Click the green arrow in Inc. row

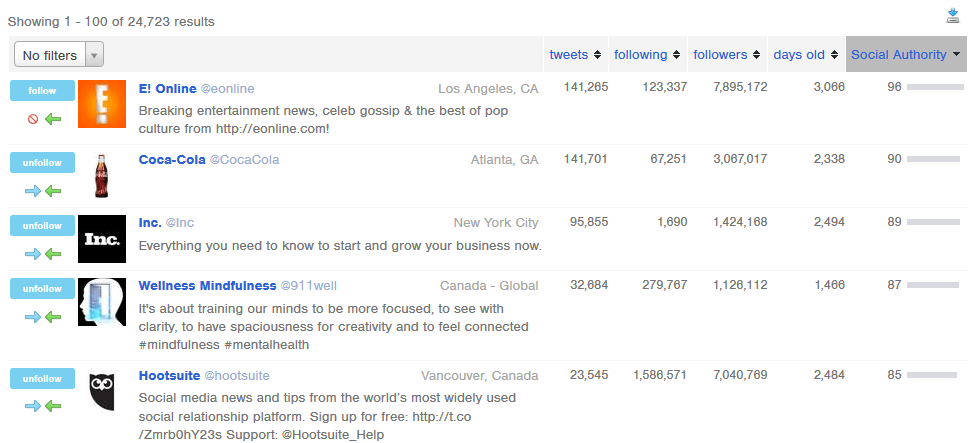[54, 254]
